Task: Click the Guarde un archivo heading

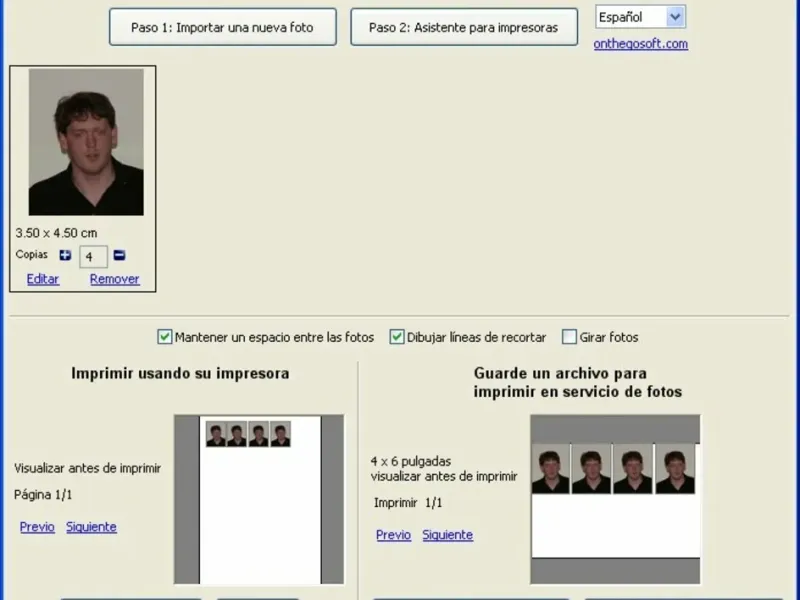Action: (578, 383)
